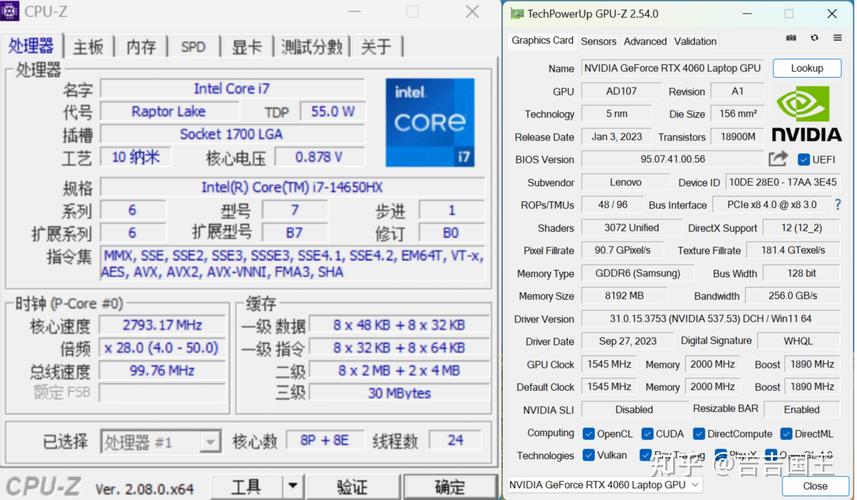Image resolution: width=857 pixels, height=500 pixels.
Task: Click the x 28.0 multiplier value
Action: (162, 348)
